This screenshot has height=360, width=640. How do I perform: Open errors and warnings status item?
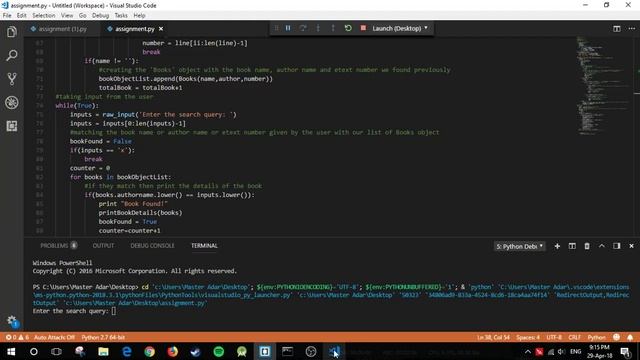(17, 338)
